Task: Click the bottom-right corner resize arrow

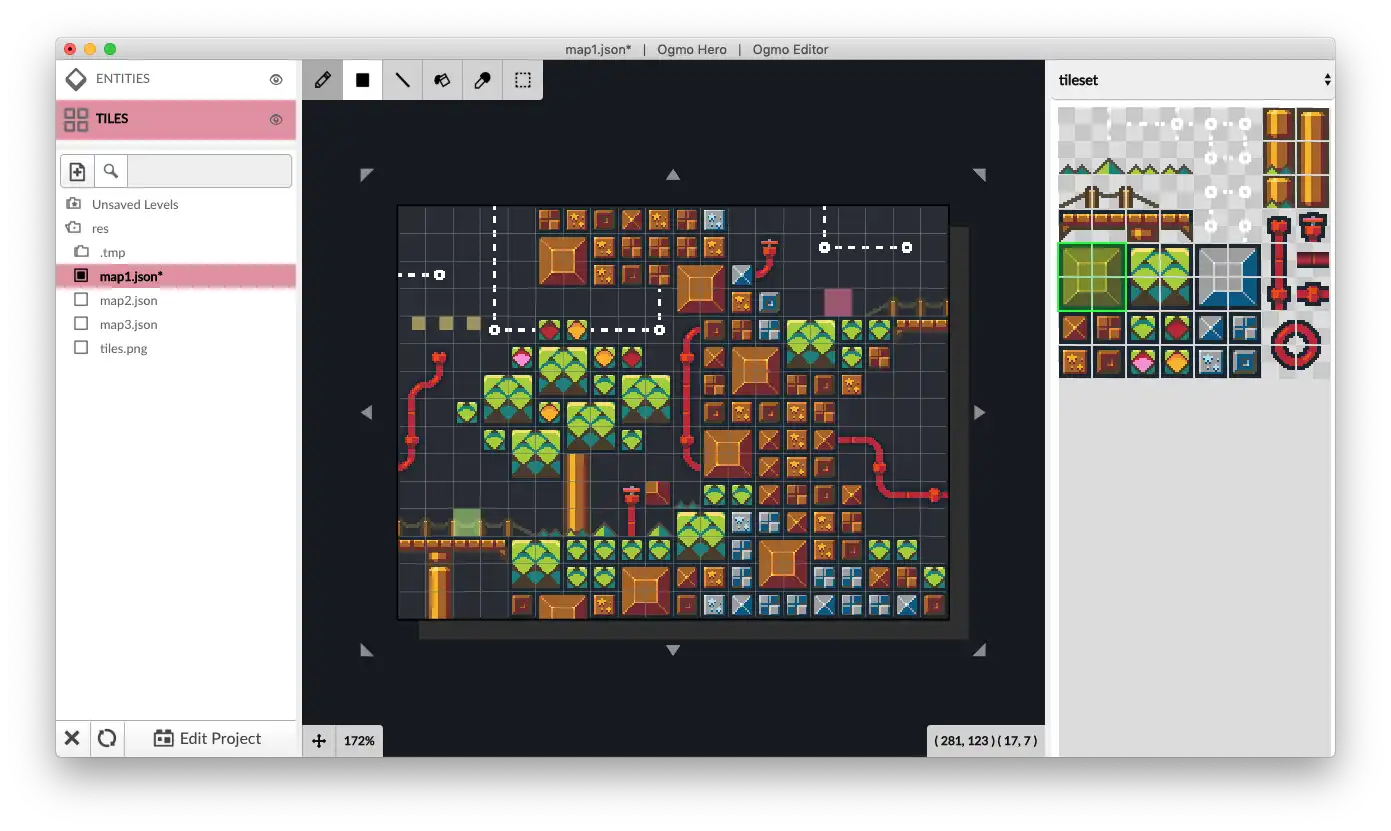Action: coord(979,650)
